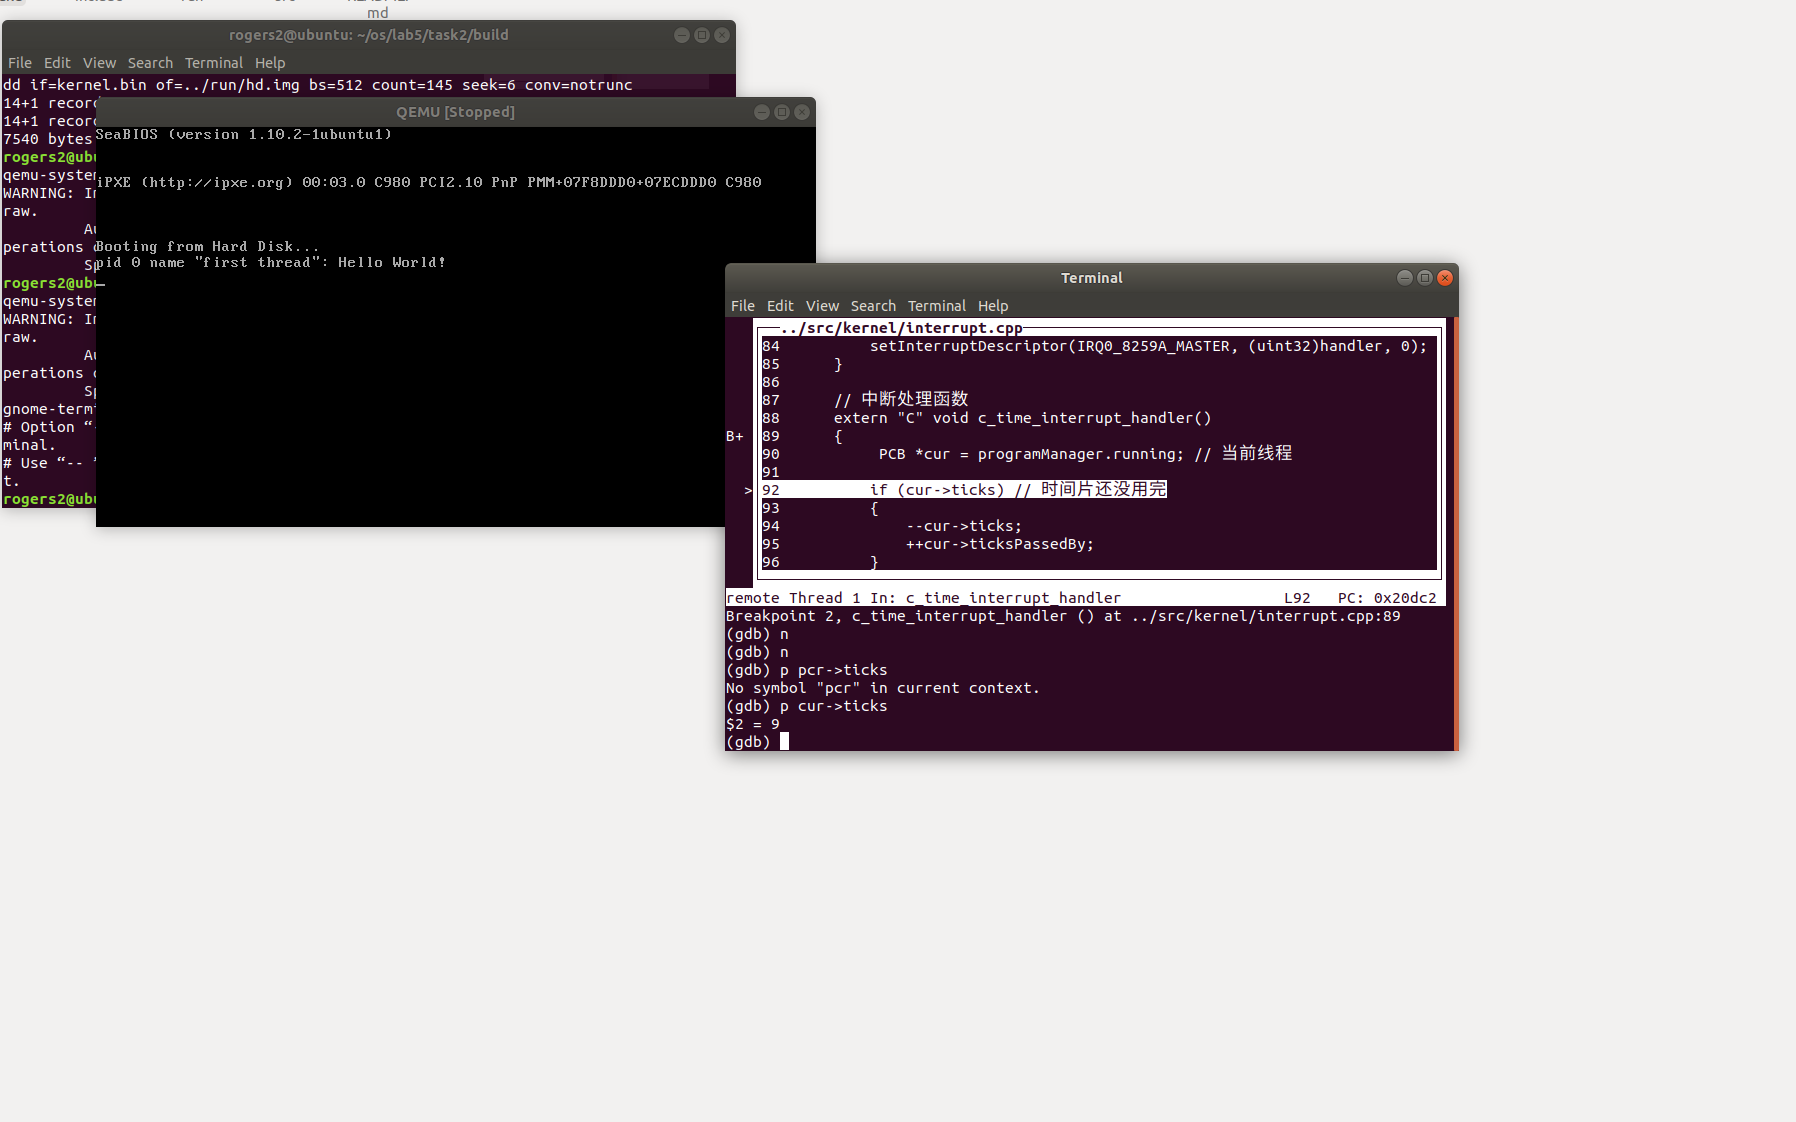Maximize the gdb Terminal window

[x=1424, y=278]
